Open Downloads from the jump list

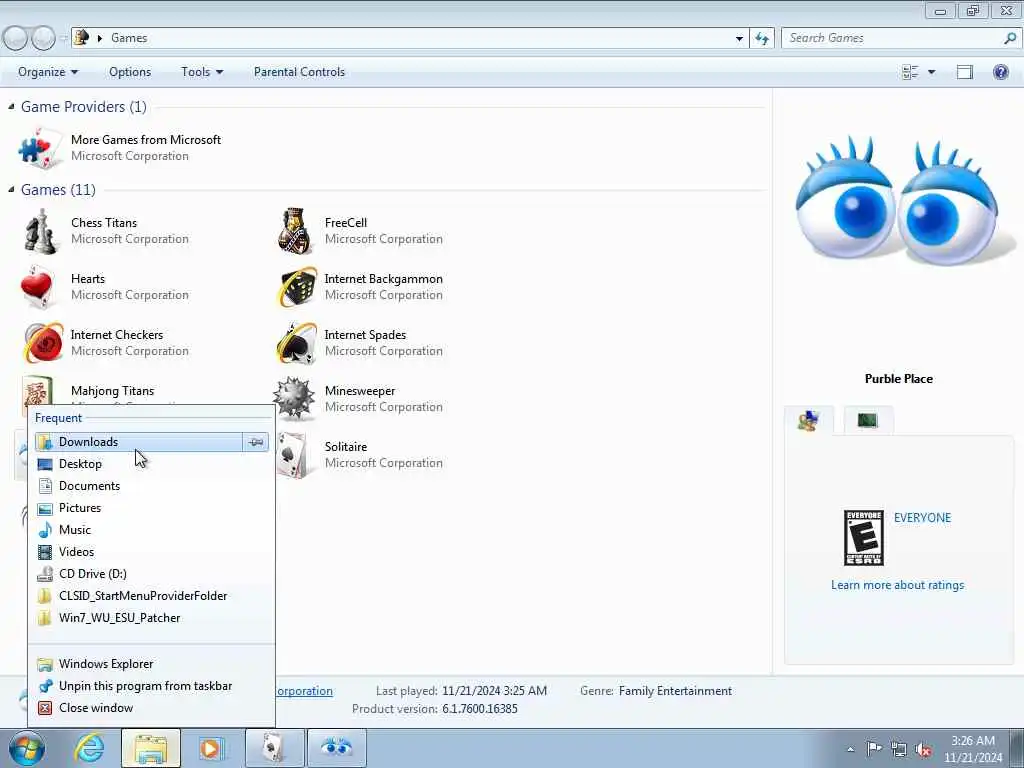click(x=139, y=442)
